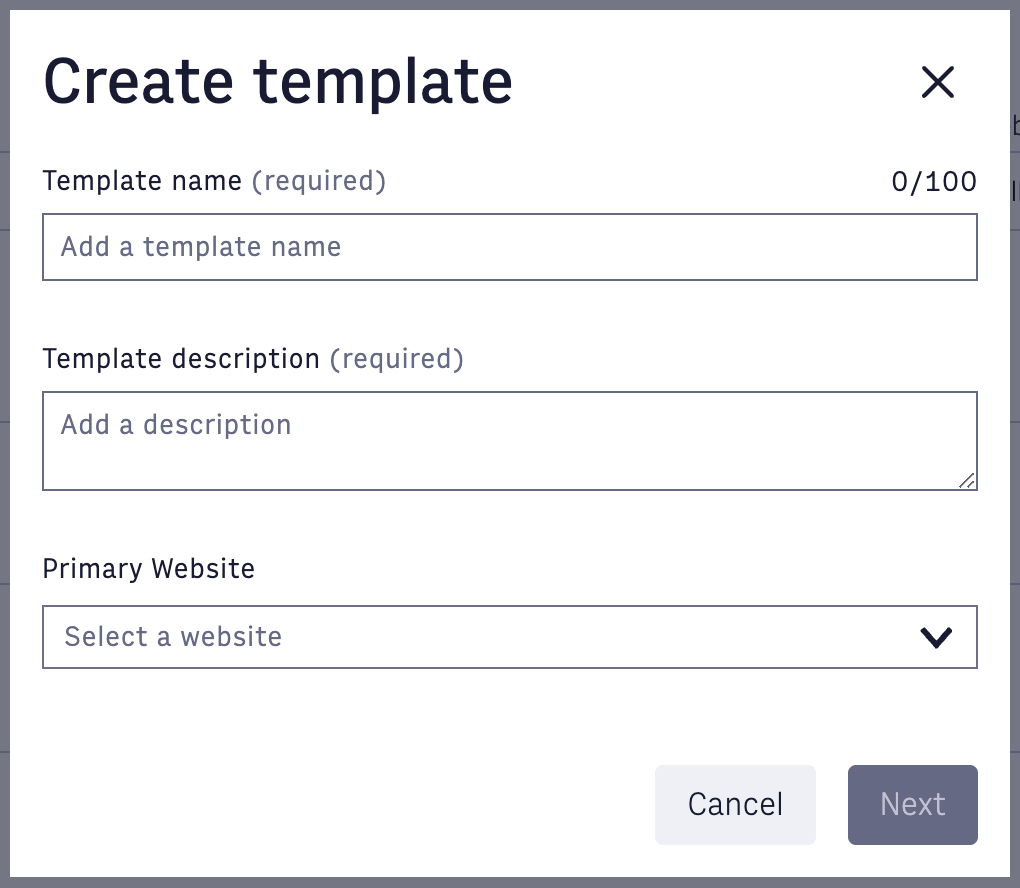Click "(required)" beside Template description
1020x888 pixels.
click(396, 359)
